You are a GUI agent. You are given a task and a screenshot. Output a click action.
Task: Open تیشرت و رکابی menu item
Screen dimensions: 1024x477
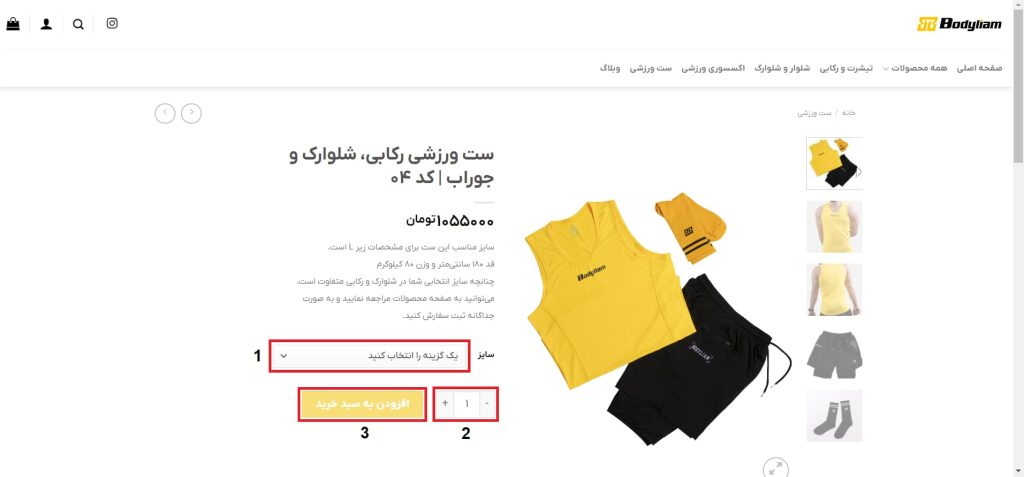[x=846, y=68]
